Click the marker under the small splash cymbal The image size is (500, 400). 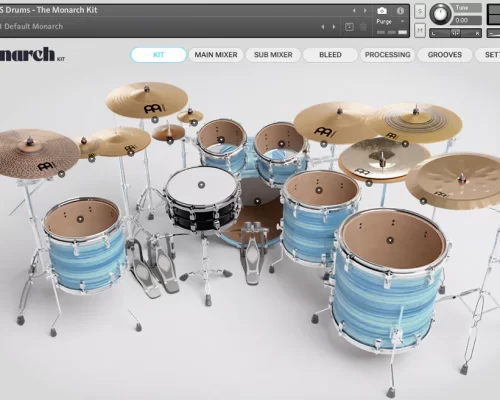pos(194,123)
